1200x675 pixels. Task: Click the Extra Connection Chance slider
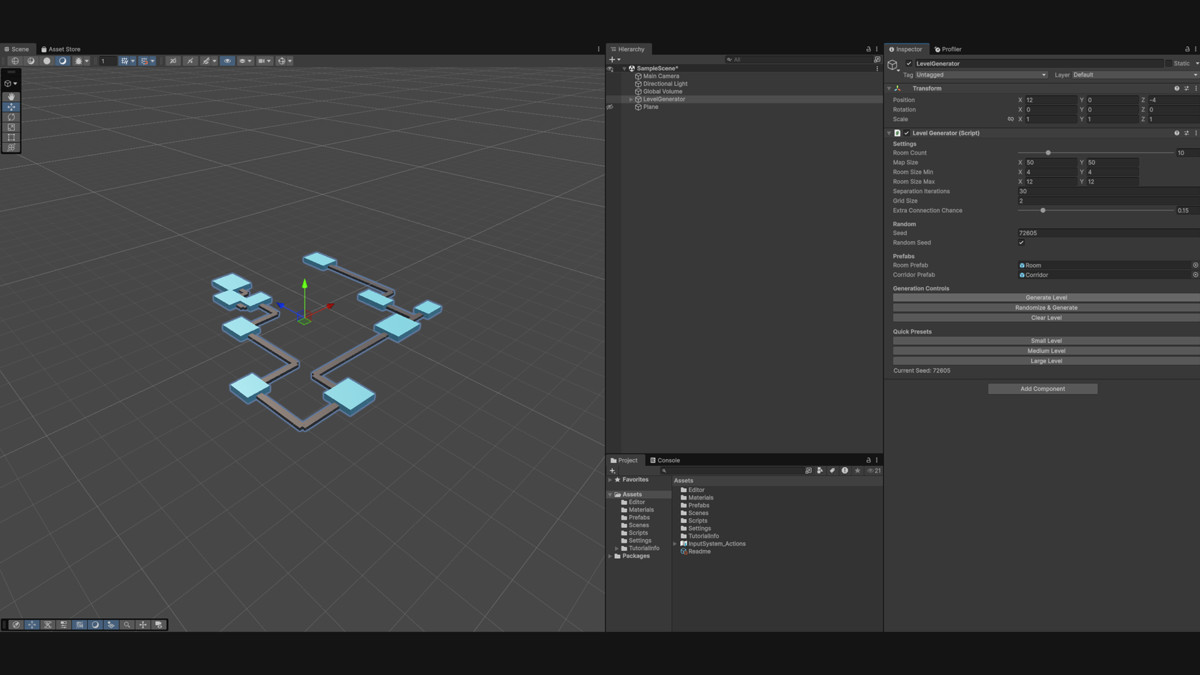tap(1095, 210)
